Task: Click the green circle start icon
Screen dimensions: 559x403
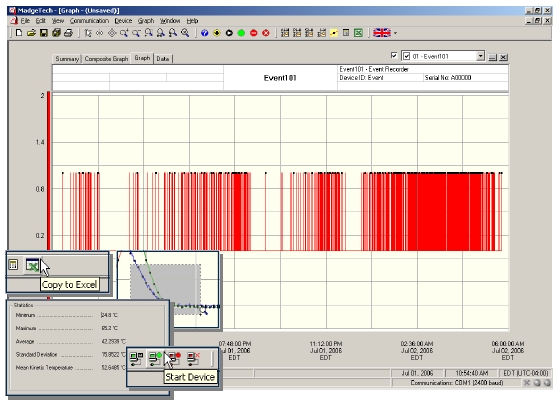Action: [x=241, y=33]
